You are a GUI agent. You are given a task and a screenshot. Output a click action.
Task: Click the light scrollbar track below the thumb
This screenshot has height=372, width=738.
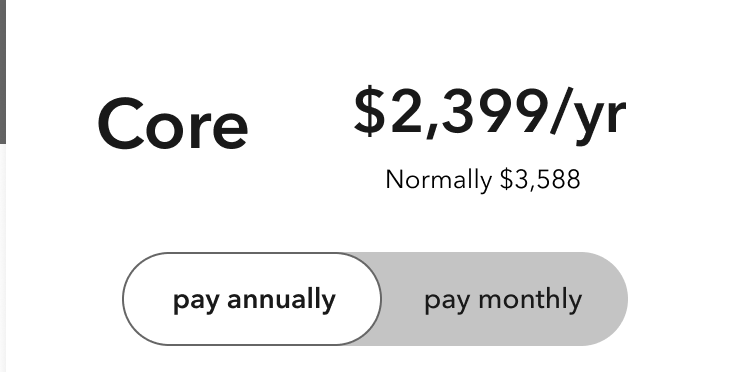pyautogui.click(x=2, y=258)
